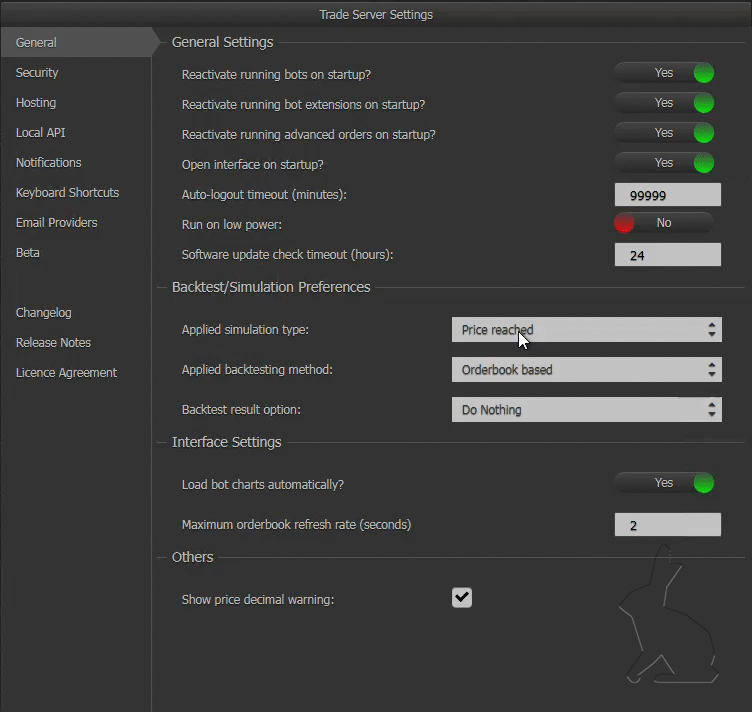Viewport: 752px width, 712px height.
Task: Go to the Notifications settings tab
Action: [48, 163]
